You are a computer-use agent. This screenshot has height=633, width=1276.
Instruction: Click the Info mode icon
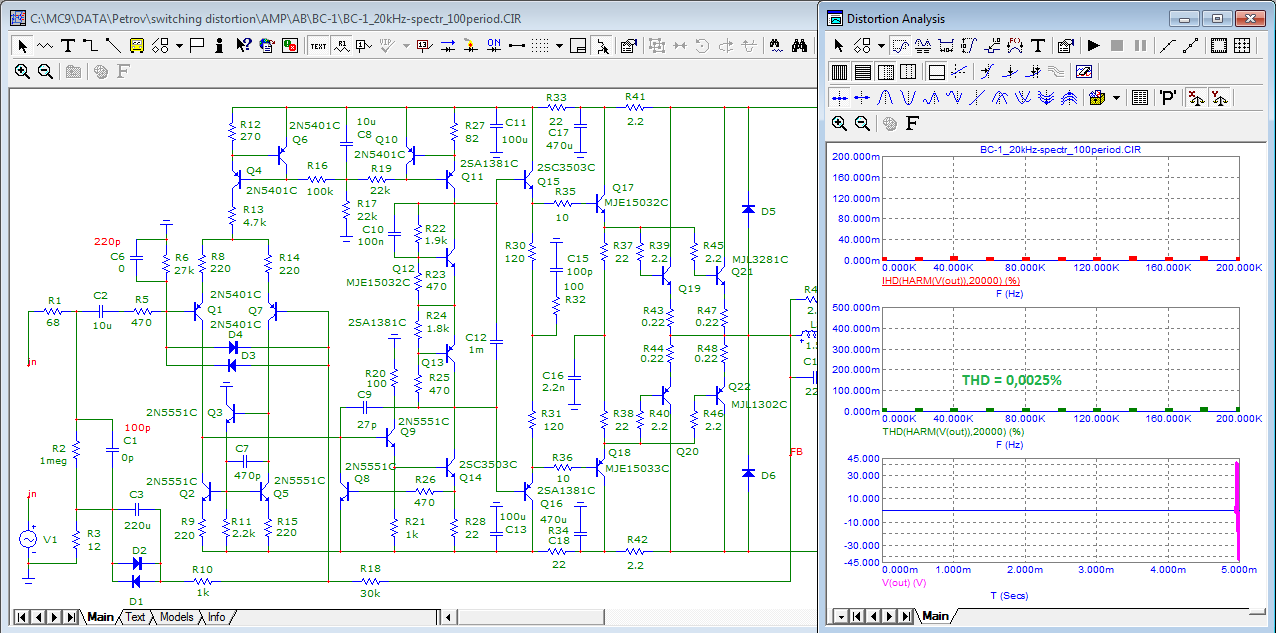[x=219, y=45]
